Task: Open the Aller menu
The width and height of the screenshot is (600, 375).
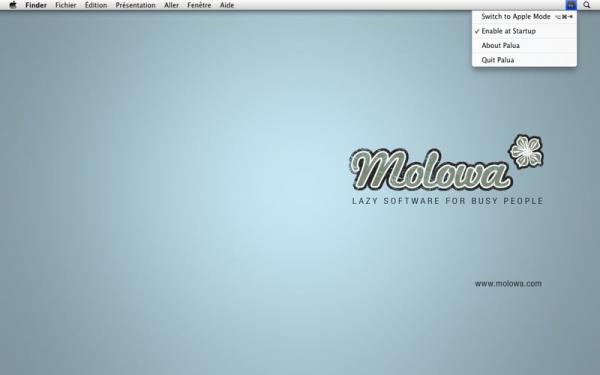Action: tap(171, 5)
